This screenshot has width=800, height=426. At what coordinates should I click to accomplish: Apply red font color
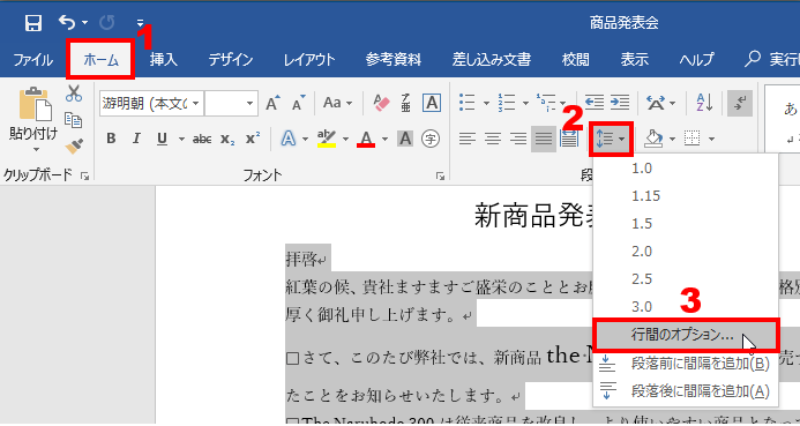pyautogui.click(x=366, y=138)
